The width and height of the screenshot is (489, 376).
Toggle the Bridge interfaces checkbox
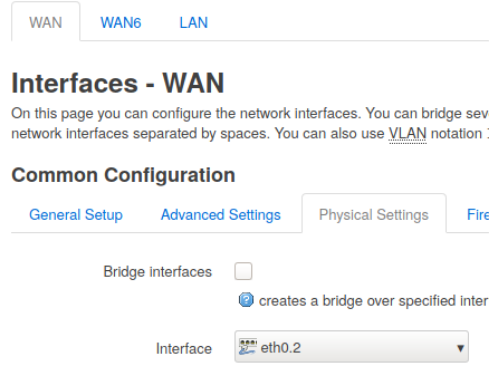coord(243,271)
